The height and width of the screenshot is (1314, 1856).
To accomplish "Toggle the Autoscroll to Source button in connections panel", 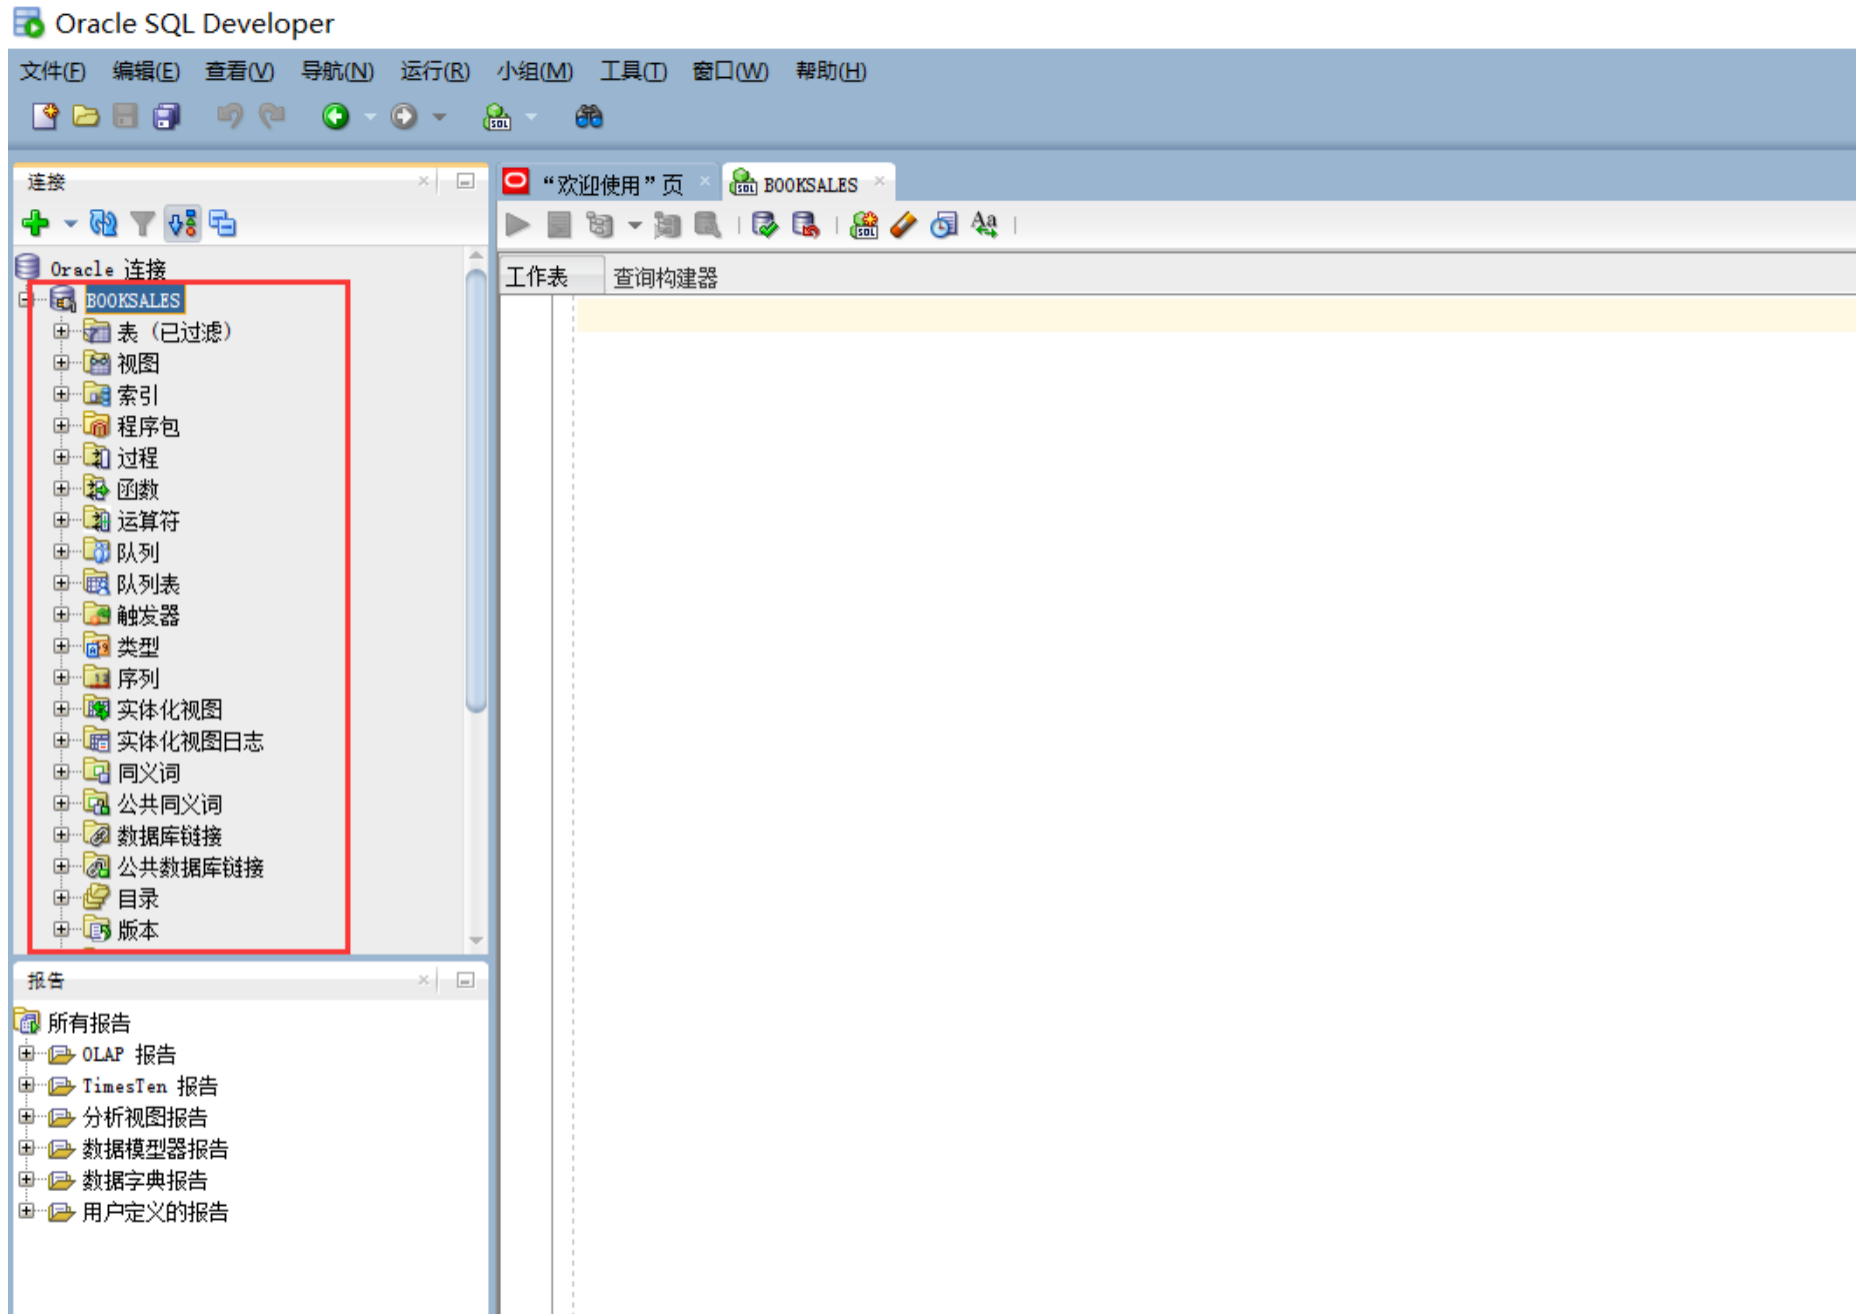I will click(182, 223).
